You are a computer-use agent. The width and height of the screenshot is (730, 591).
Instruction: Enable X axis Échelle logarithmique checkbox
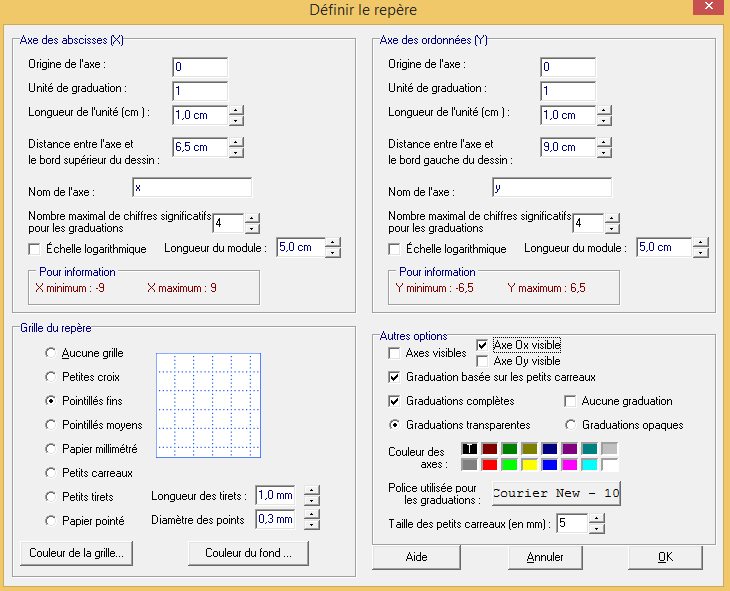click(35, 249)
